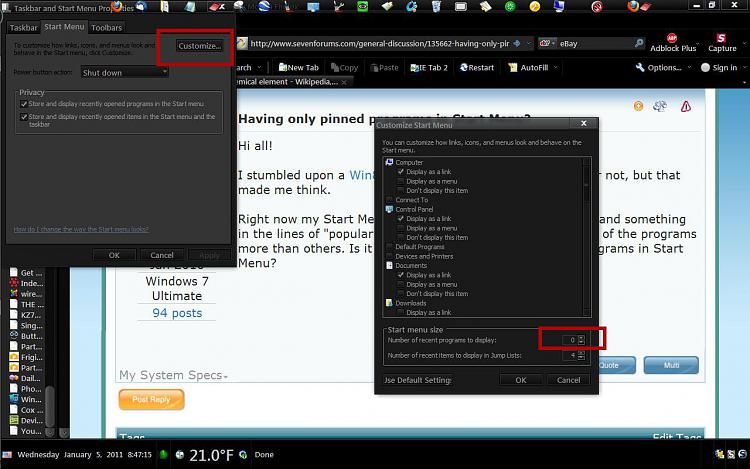Expand the My System Specs dropdown

coord(225,377)
